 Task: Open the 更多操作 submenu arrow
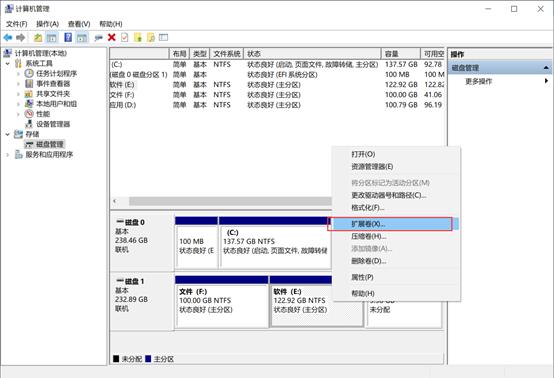pyautogui.click(x=546, y=81)
